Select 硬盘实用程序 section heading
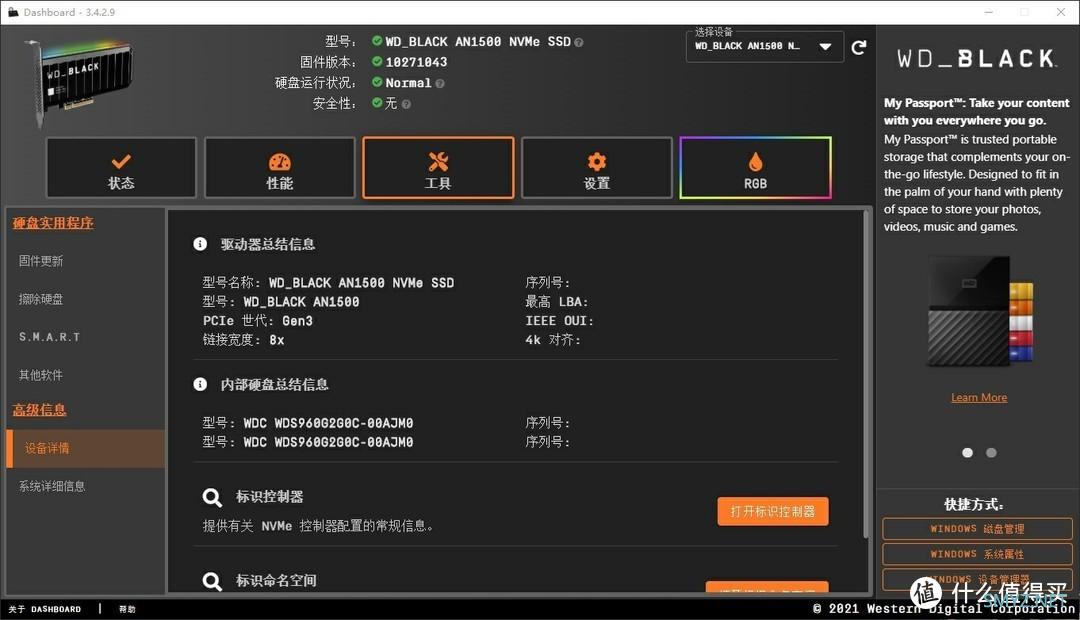This screenshot has height=620, width=1080. [53, 223]
